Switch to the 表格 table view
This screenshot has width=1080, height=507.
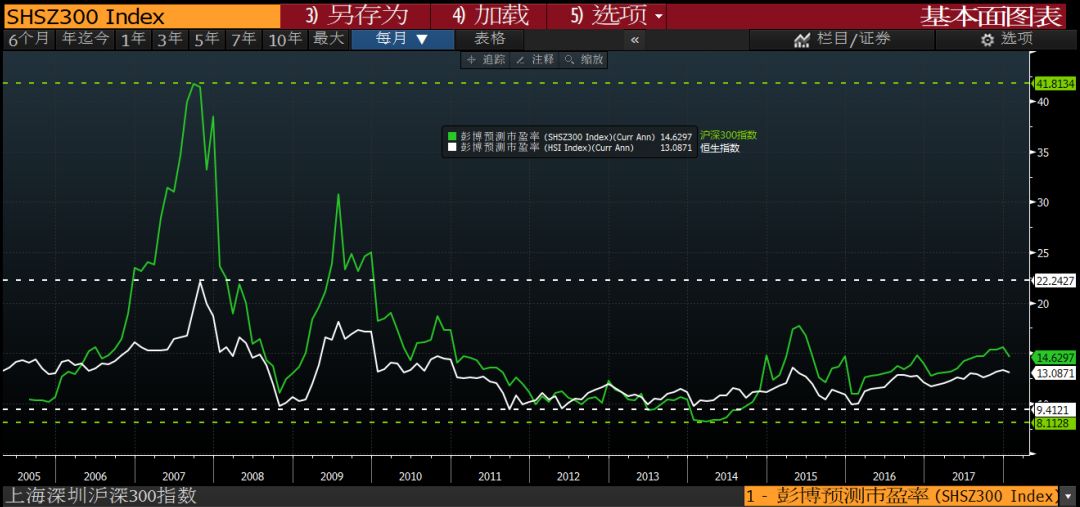tap(490, 39)
